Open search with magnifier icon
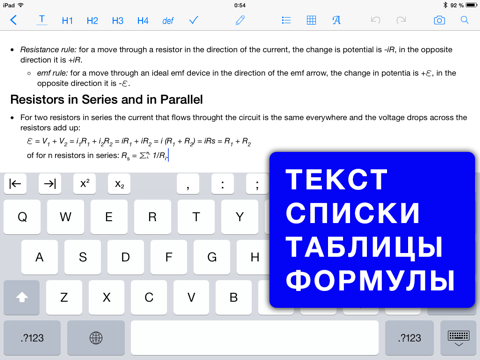 point(464,20)
